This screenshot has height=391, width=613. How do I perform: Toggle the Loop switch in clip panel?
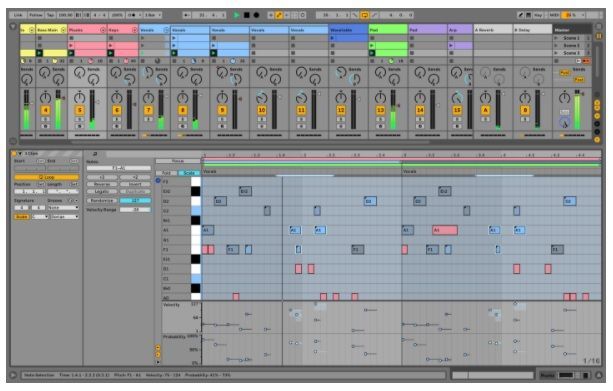47,177
